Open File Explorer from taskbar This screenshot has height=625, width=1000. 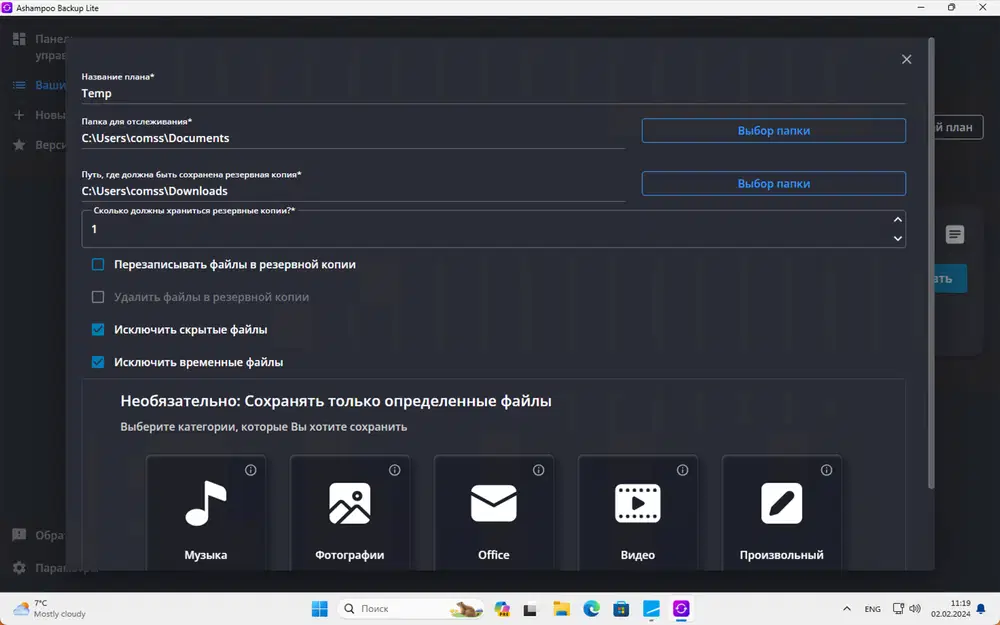pos(561,609)
